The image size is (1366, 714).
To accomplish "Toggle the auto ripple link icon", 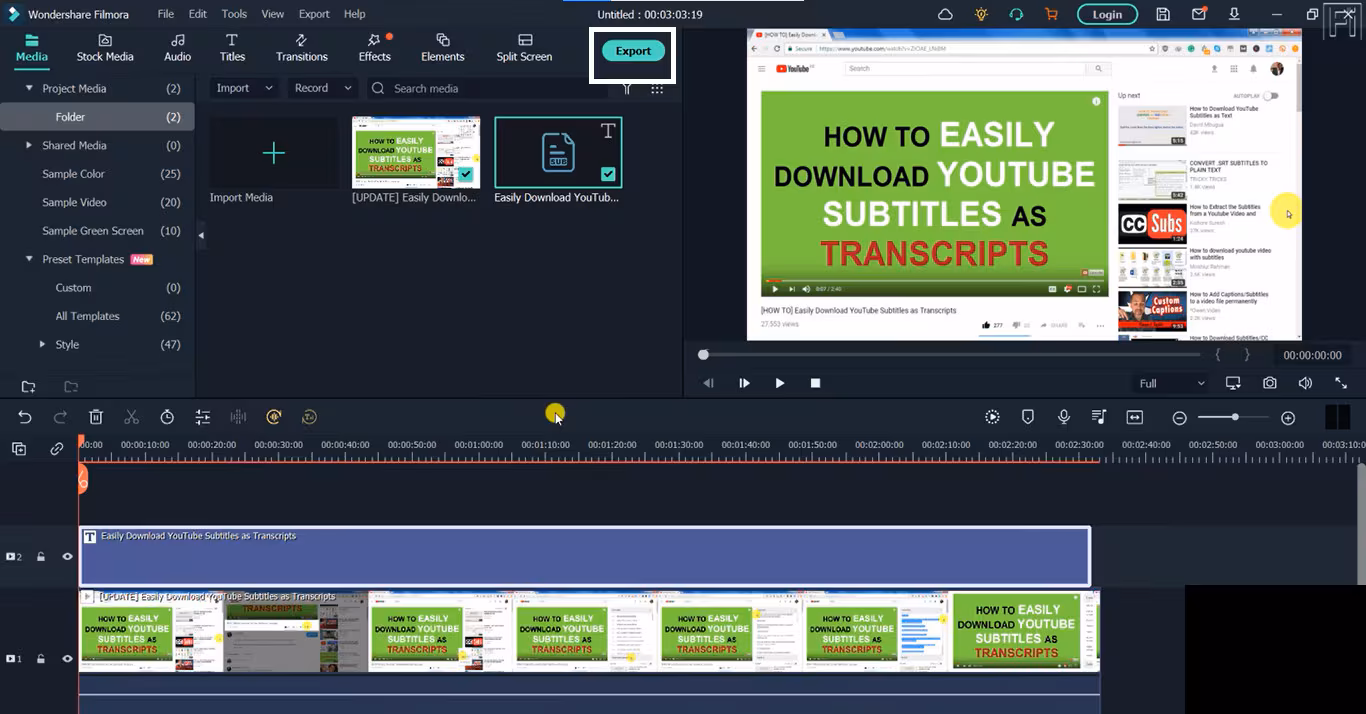I will point(57,449).
